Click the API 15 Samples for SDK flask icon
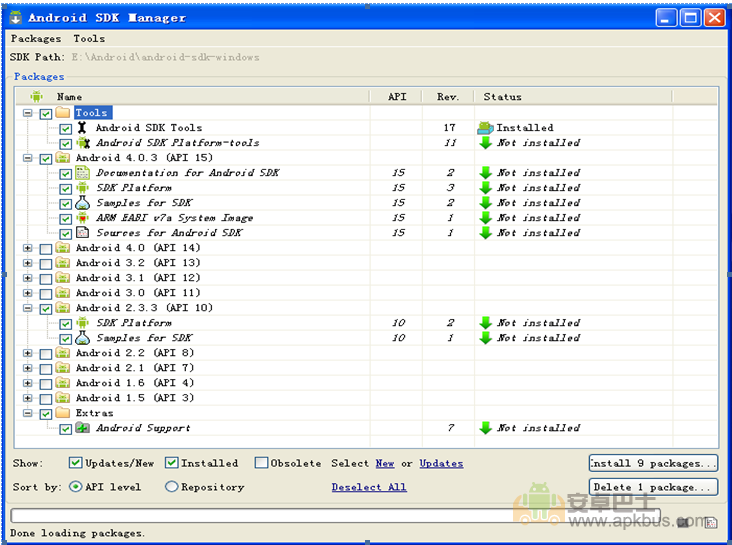Image resolution: width=732 pixels, height=545 pixels. pyautogui.click(x=83, y=203)
